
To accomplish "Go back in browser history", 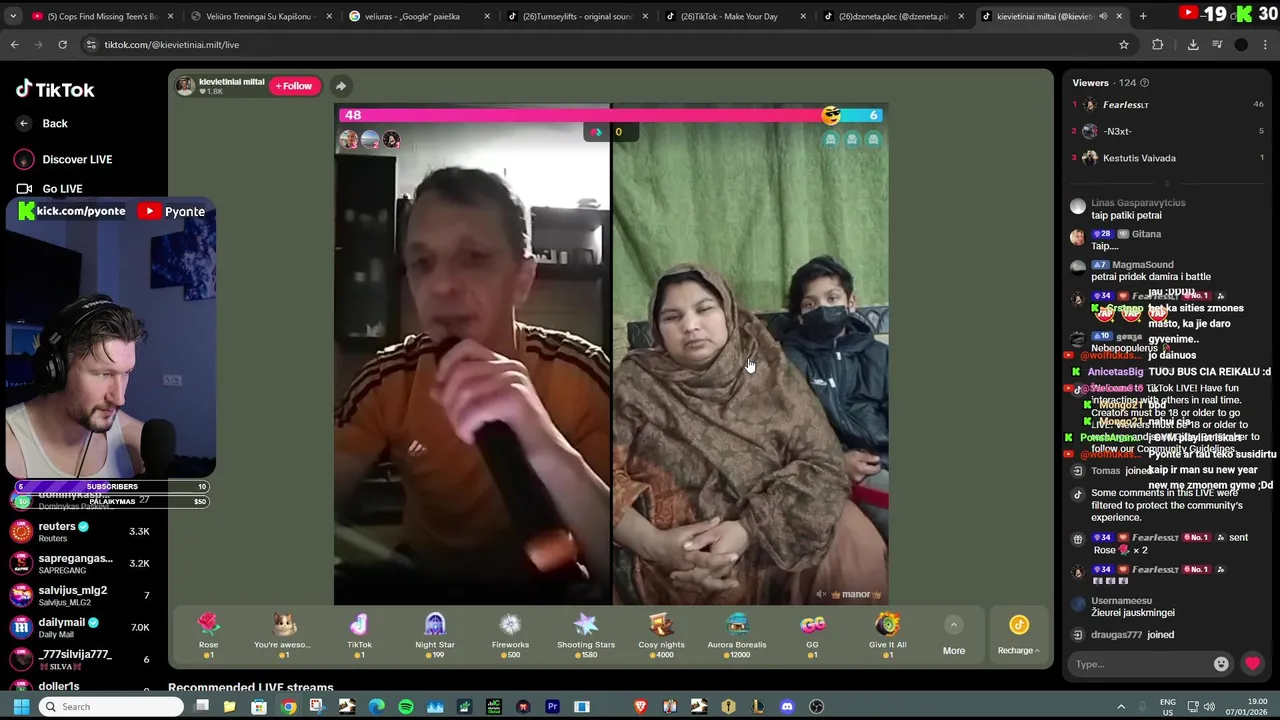I will point(15,44).
